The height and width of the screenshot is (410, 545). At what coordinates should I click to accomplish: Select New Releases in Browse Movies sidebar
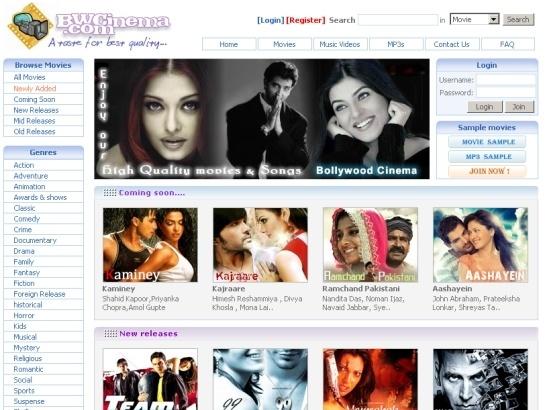pos(36,110)
